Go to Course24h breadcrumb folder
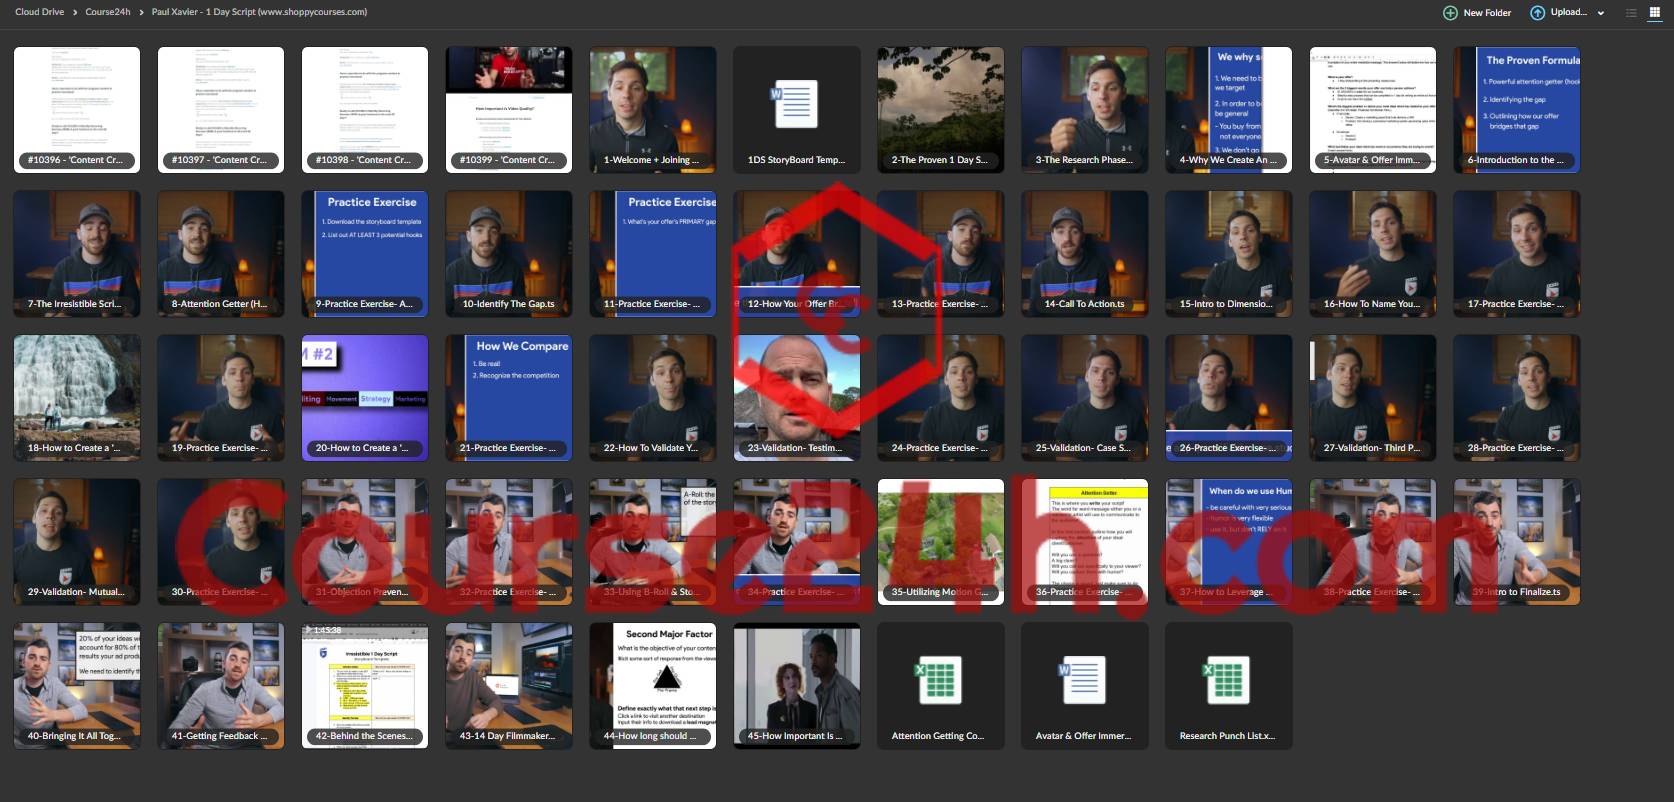This screenshot has height=802, width=1674. coord(108,12)
